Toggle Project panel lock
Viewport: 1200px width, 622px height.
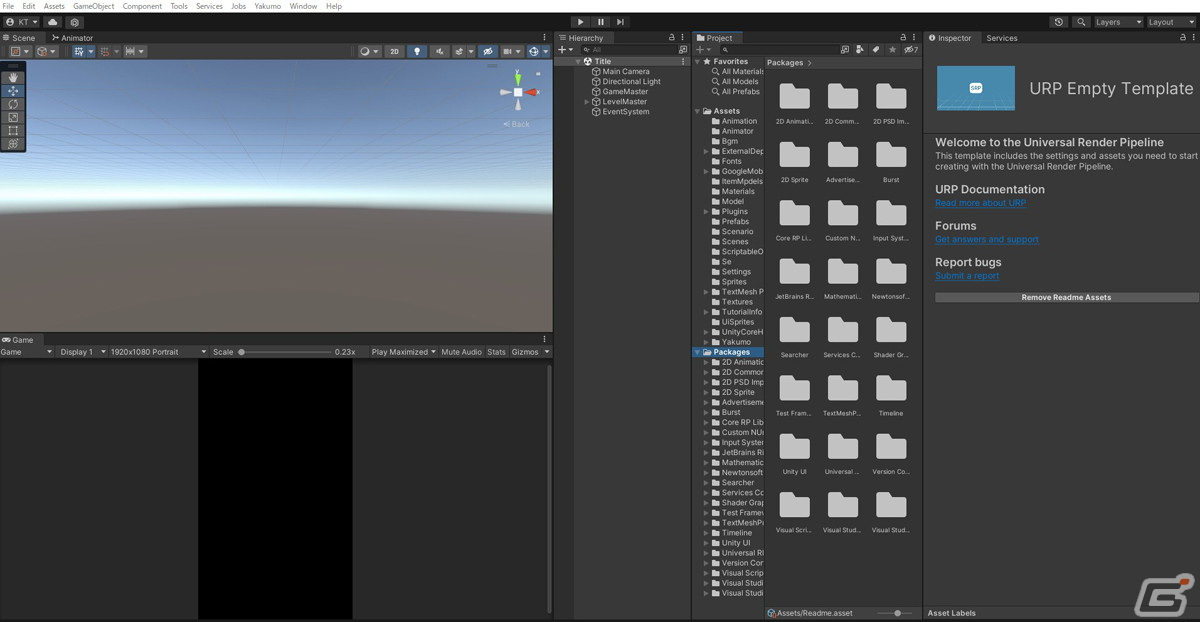[903, 38]
